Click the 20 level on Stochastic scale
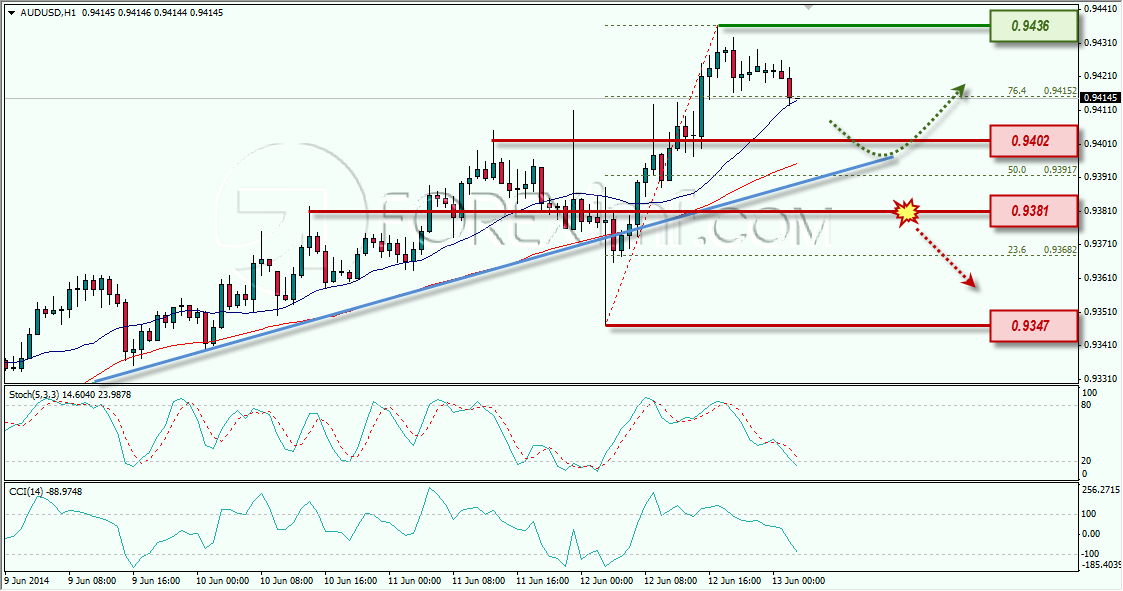Viewport: 1123px width, 591px height. (x=1086, y=461)
